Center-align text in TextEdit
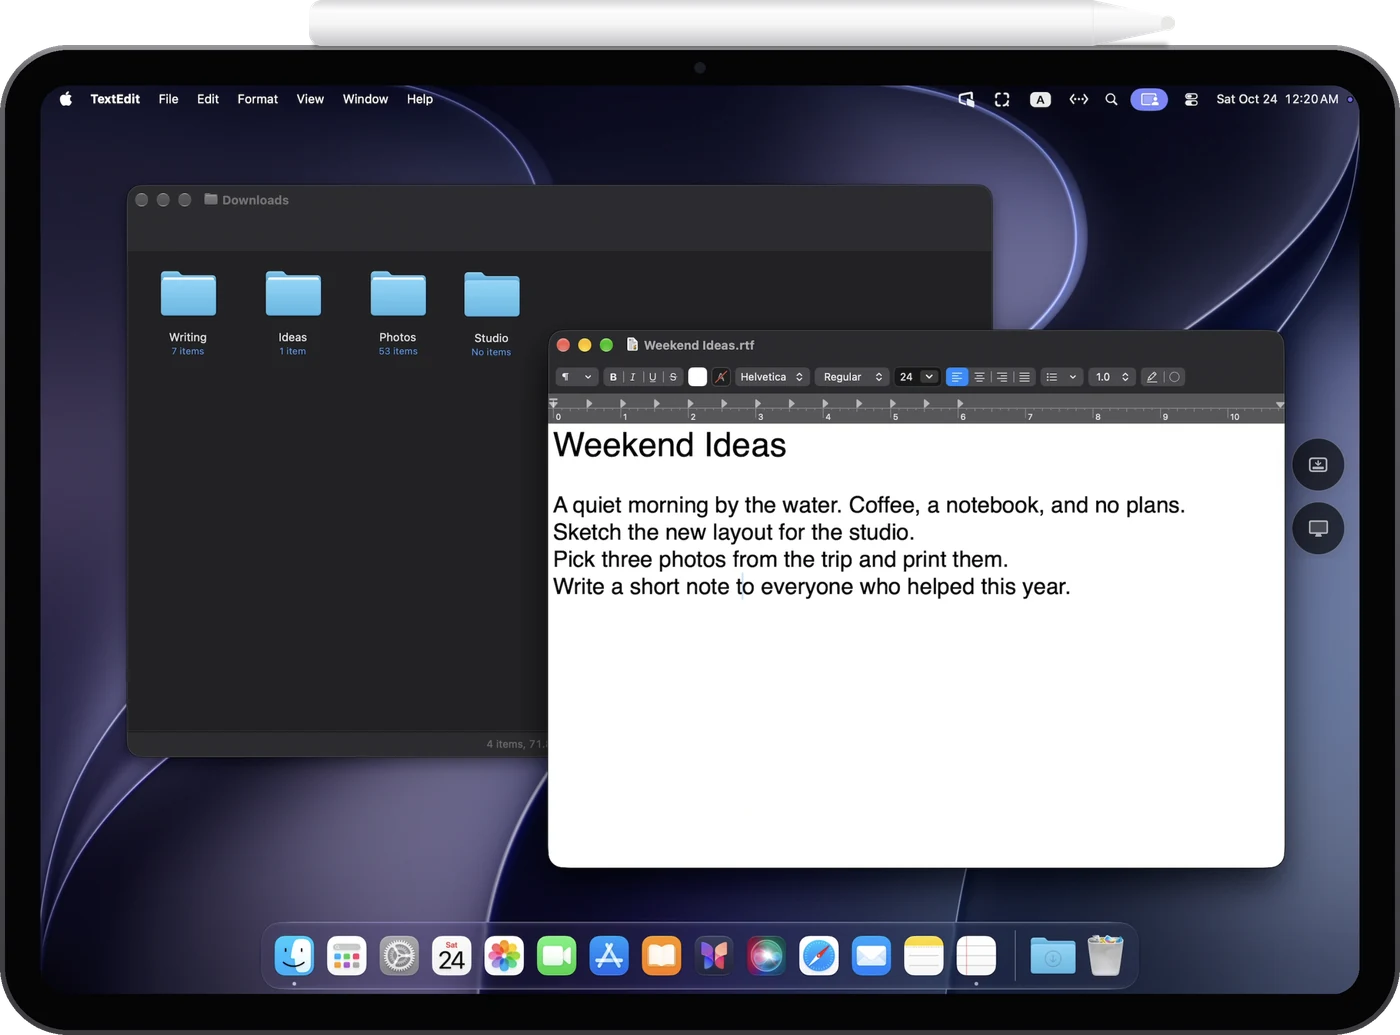The height and width of the screenshot is (1035, 1400). pos(980,377)
